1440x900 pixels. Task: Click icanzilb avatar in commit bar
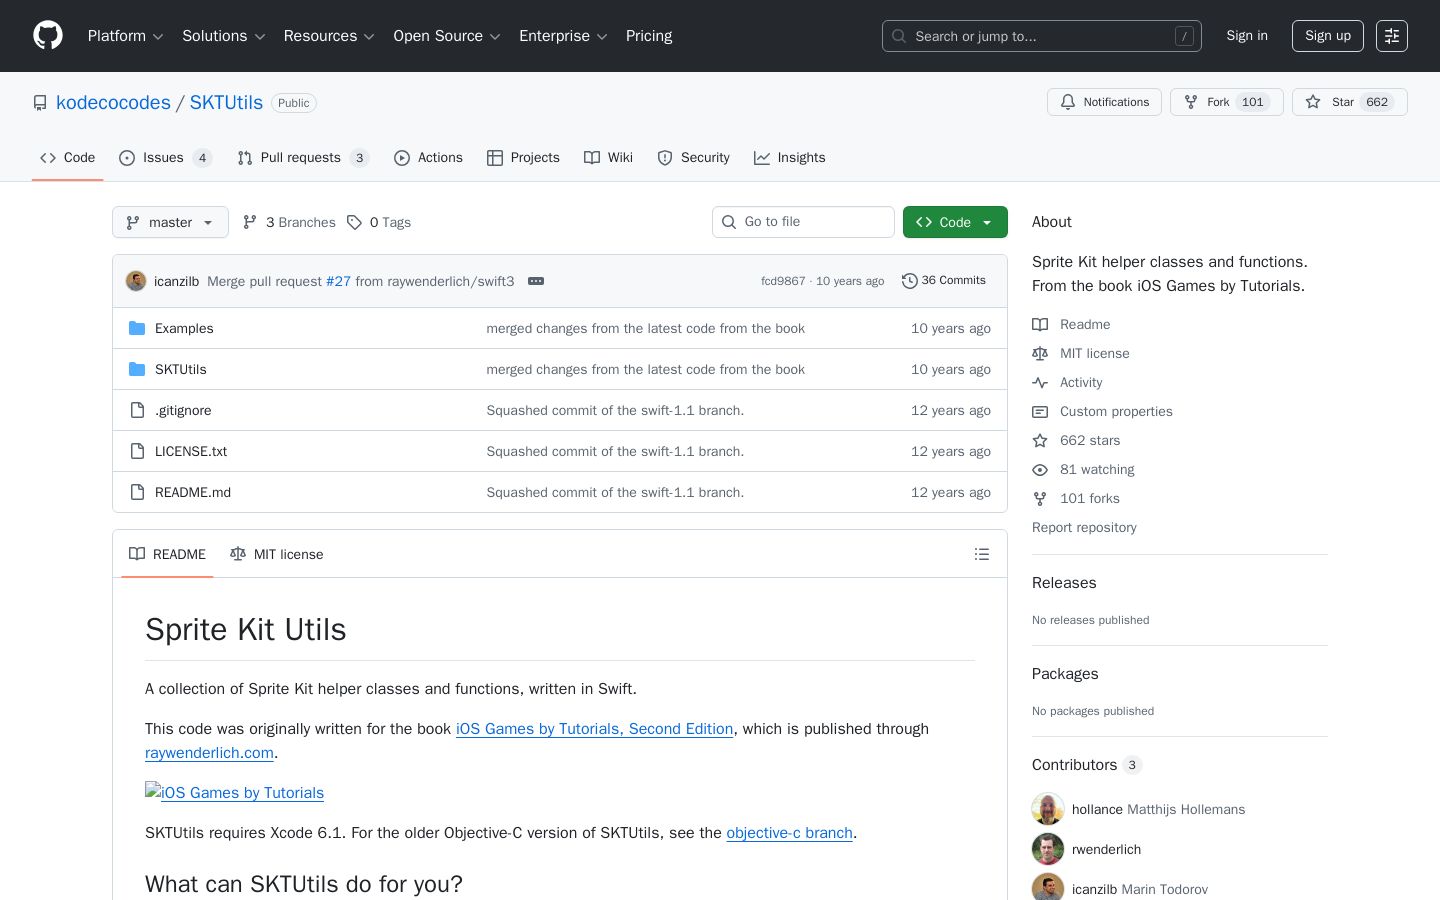pos(136,281)
